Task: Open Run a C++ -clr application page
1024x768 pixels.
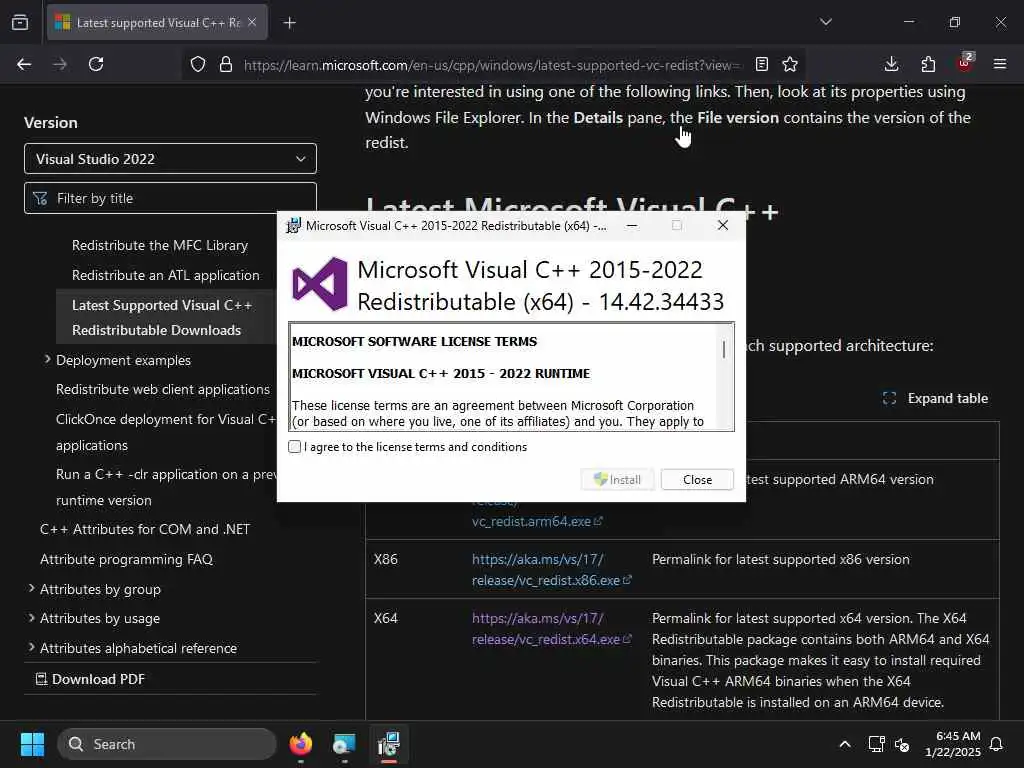Action: (166, 487)
